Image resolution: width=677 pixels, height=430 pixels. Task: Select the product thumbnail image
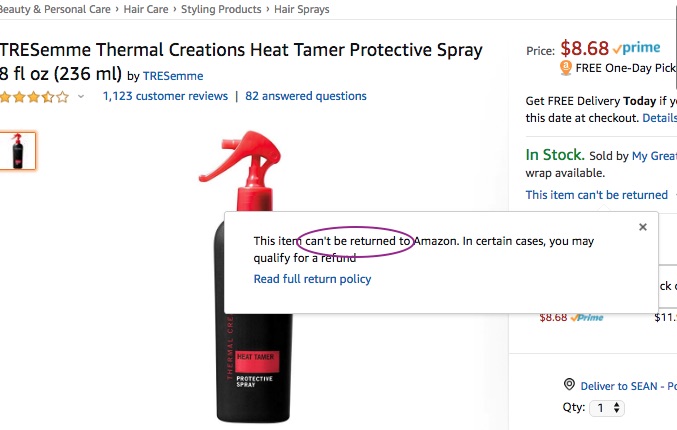(x=18, y=151)
